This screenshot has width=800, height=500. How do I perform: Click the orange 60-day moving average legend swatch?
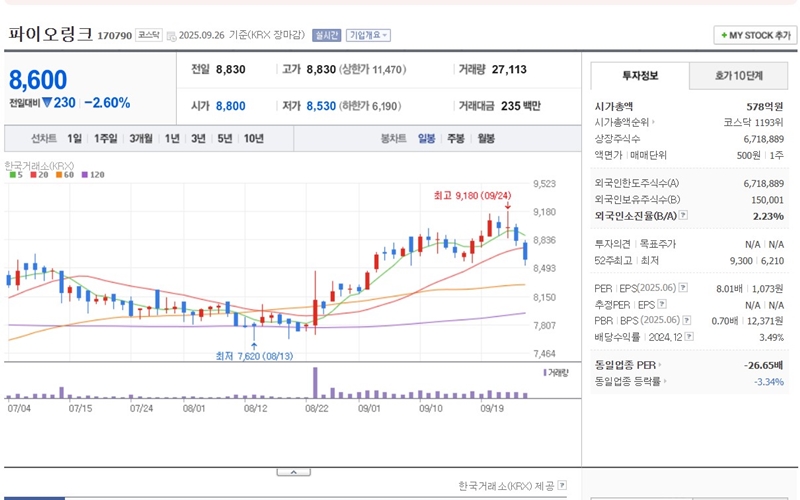tap(59, 174)
